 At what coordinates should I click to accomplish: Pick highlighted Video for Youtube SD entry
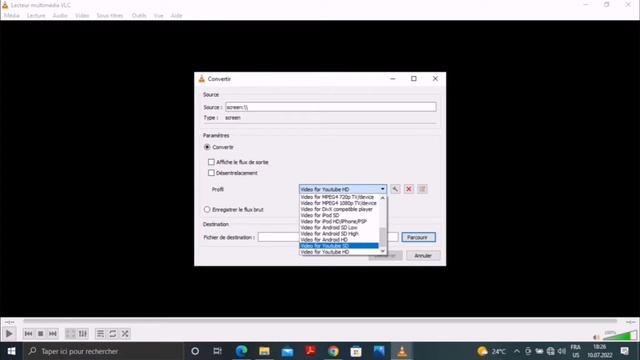(x=339, y=246)
